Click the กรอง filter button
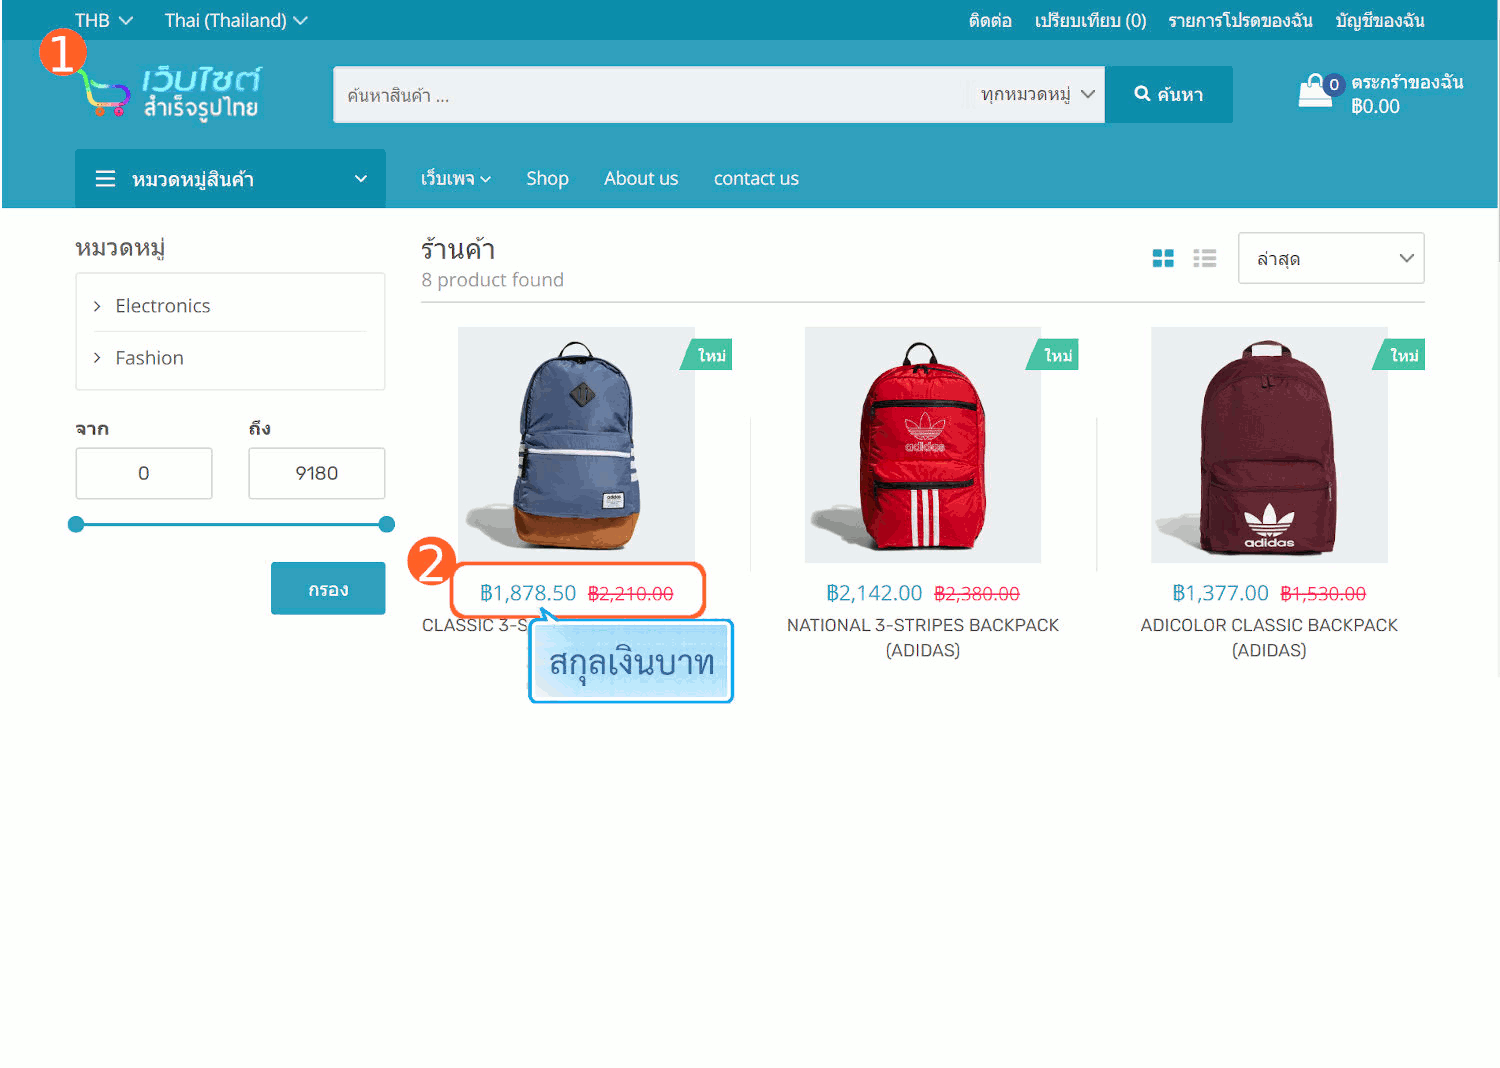 (328, 588)
